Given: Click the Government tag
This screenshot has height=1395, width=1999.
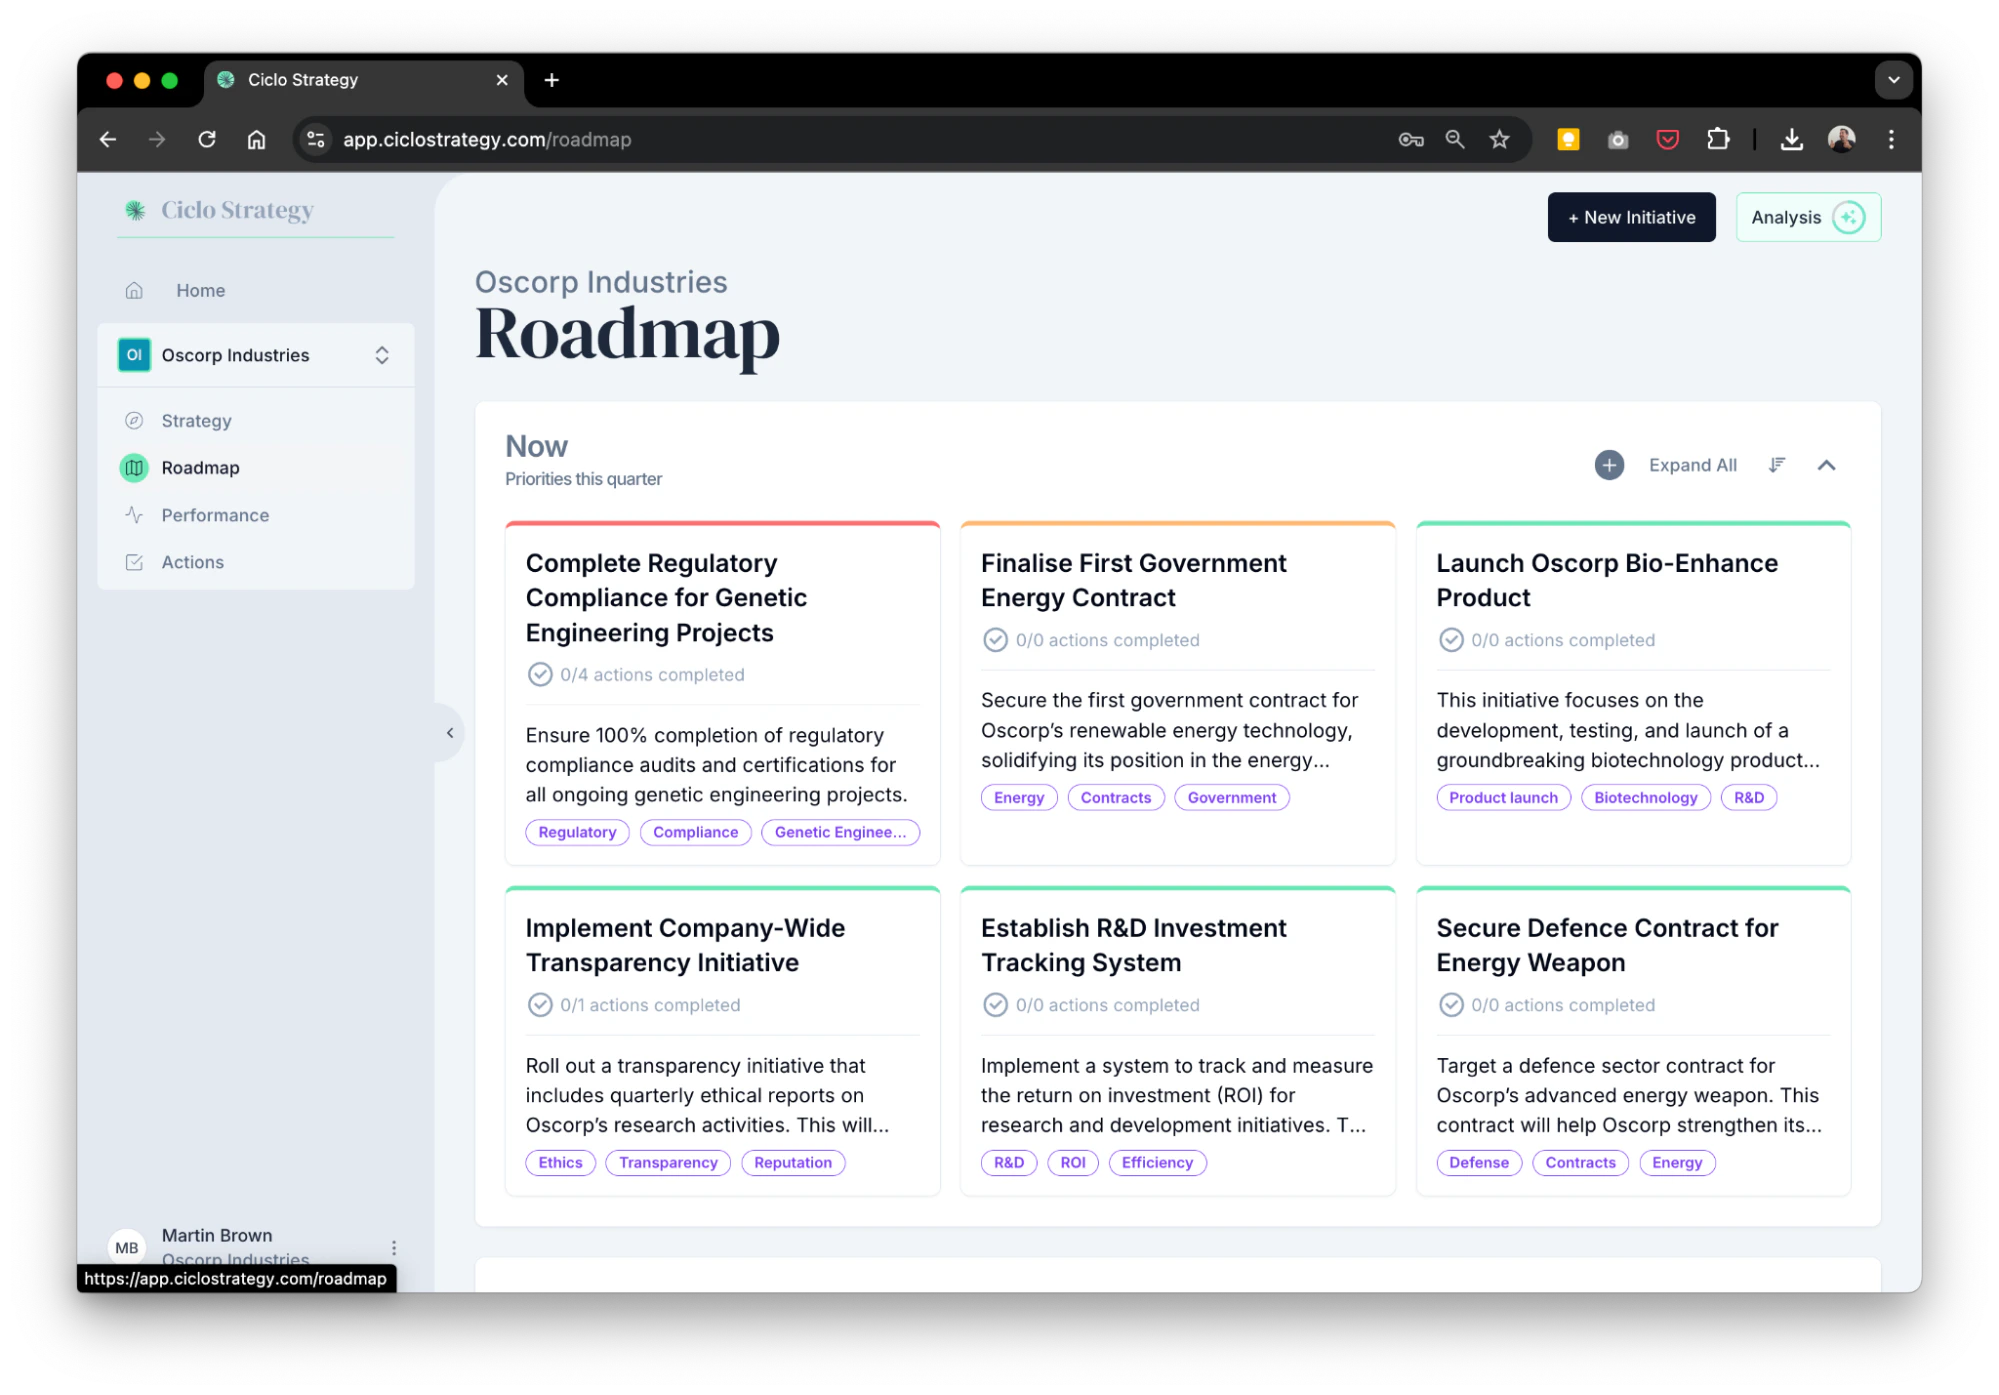Looking at the screenshot, I should 1231,798.
